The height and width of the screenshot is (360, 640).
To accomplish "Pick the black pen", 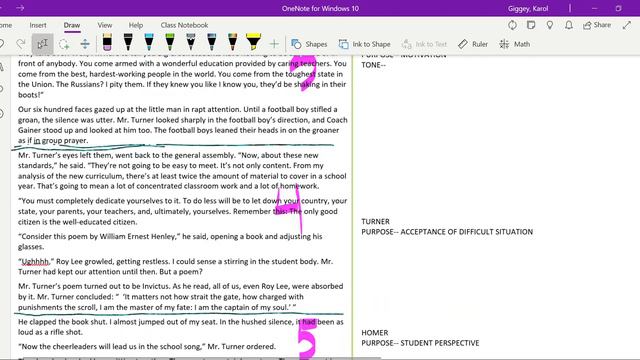I will click(128, 42).
